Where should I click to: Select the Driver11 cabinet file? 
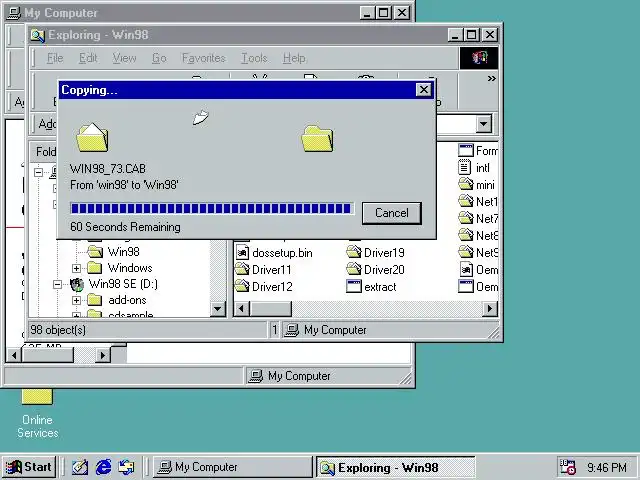point(264,270)
